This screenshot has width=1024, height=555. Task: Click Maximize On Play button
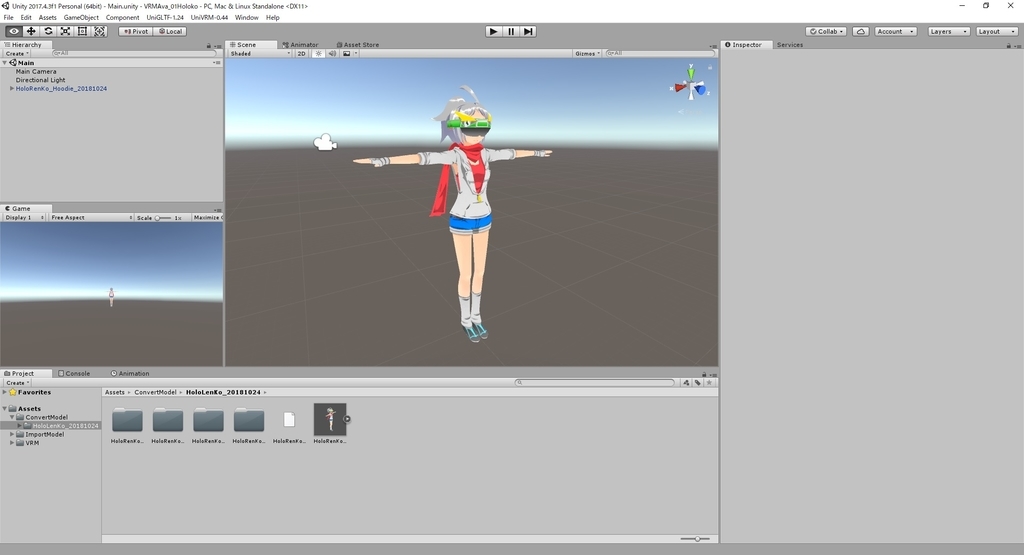coord(207,217)
